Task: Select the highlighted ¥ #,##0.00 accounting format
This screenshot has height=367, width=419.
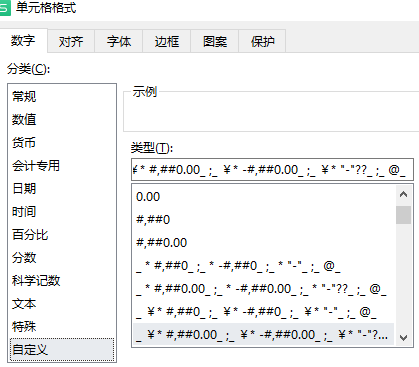Action: click(263, 335)
